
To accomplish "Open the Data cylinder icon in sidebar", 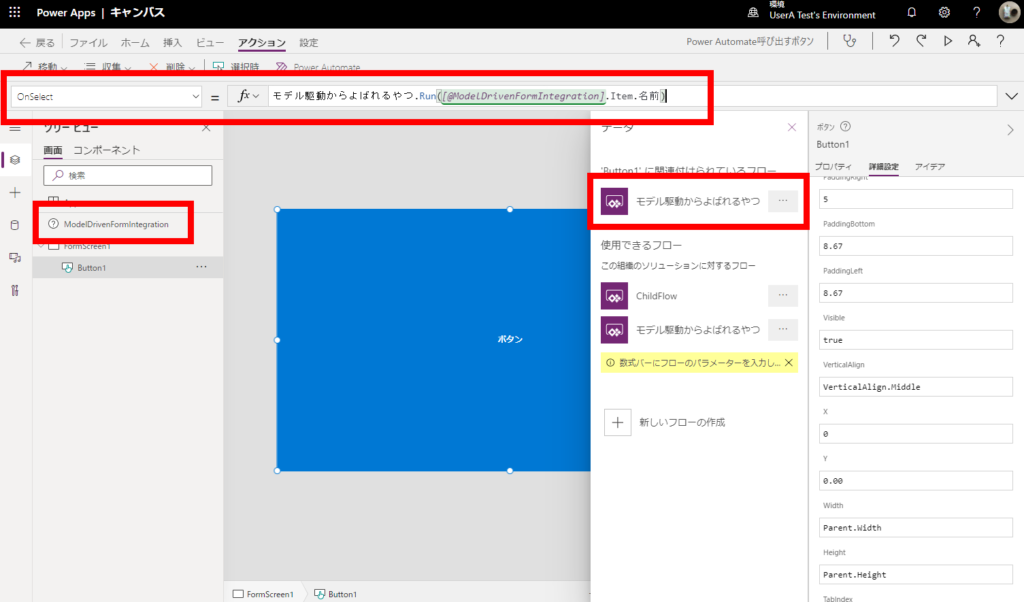I will (15, 225).
